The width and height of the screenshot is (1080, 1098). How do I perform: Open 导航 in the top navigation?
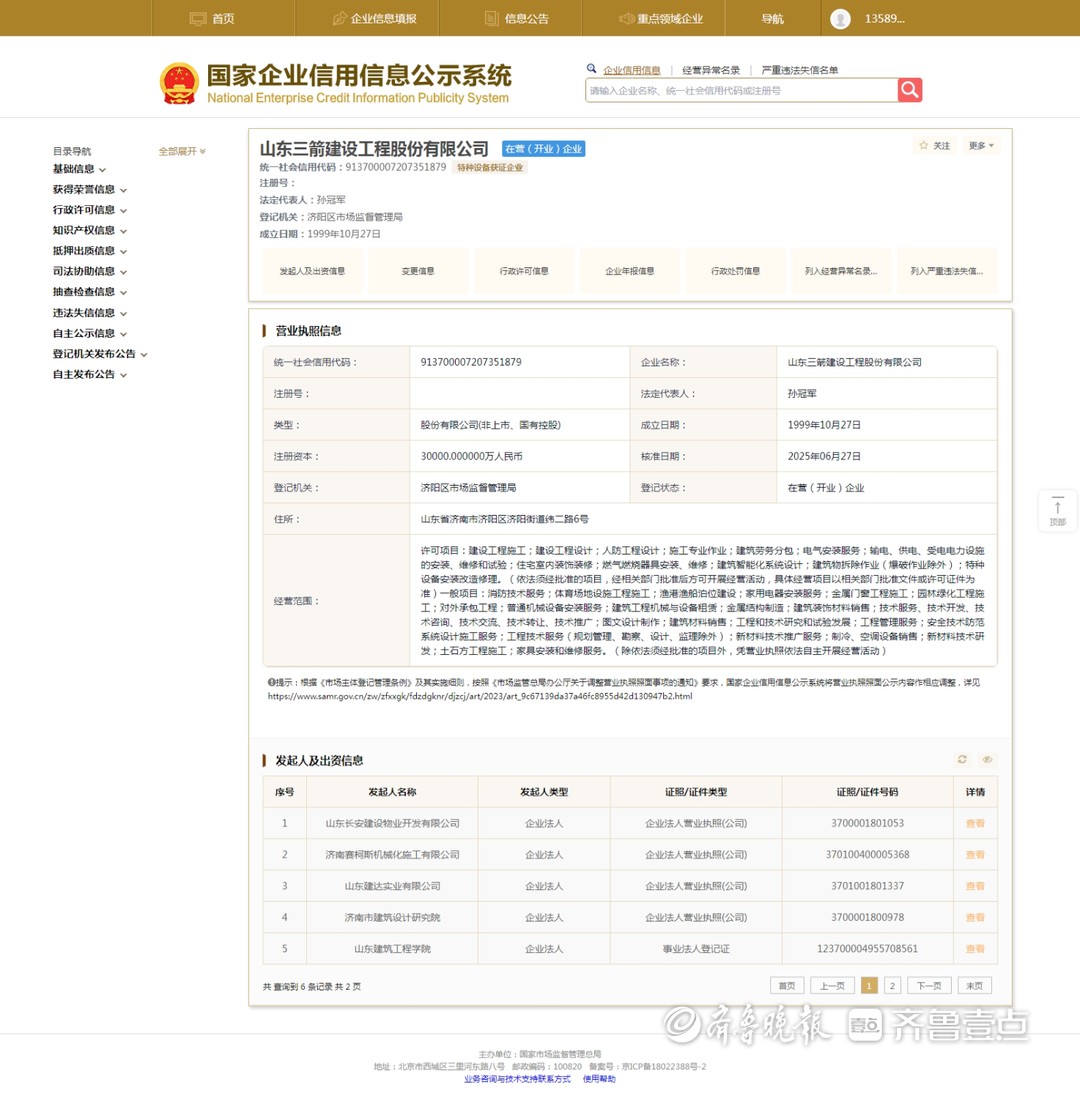[773, 19]
